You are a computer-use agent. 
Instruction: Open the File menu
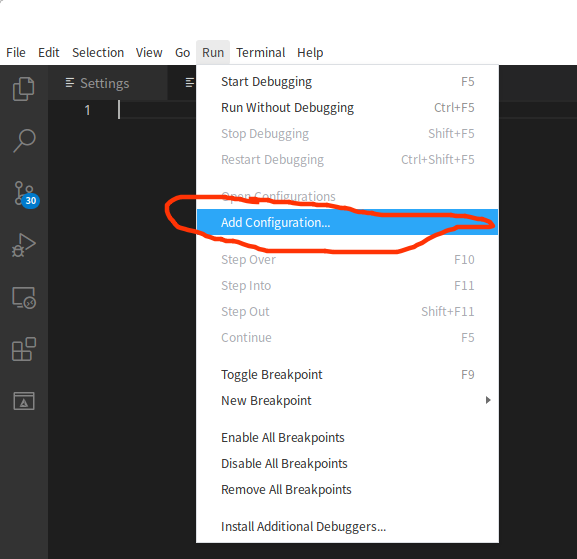coord(16,53)
